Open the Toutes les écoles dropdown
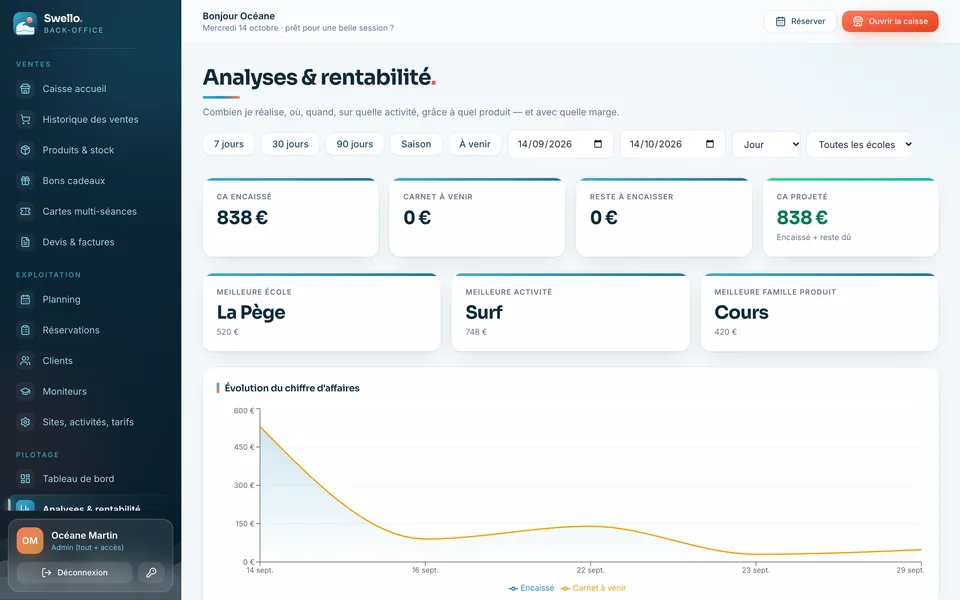Image resolution: width=960 pixels, height=600 pixels. point(860,144)
